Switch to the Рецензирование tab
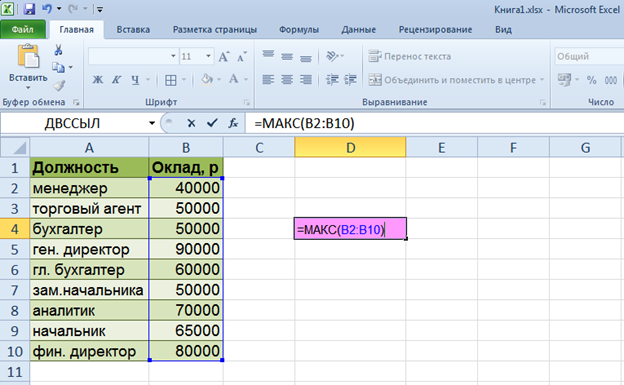This screenshot has height=385, width=624. point(435,30)
